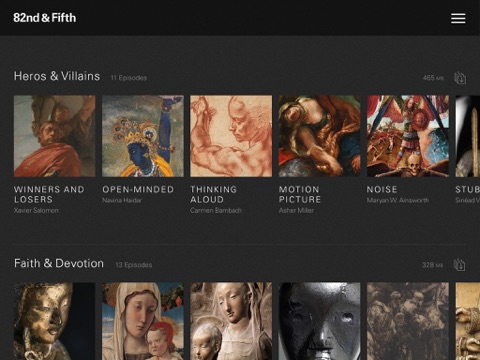
Task: Click curator name Carmen Bambach
Action: (216, 210)
